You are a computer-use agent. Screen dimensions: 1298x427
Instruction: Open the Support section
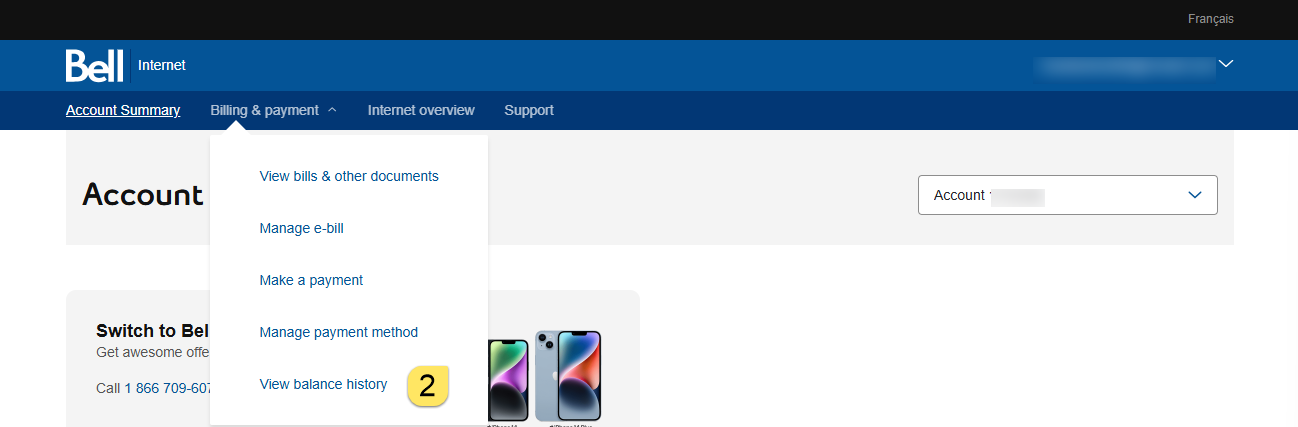[x=529, y=110]
